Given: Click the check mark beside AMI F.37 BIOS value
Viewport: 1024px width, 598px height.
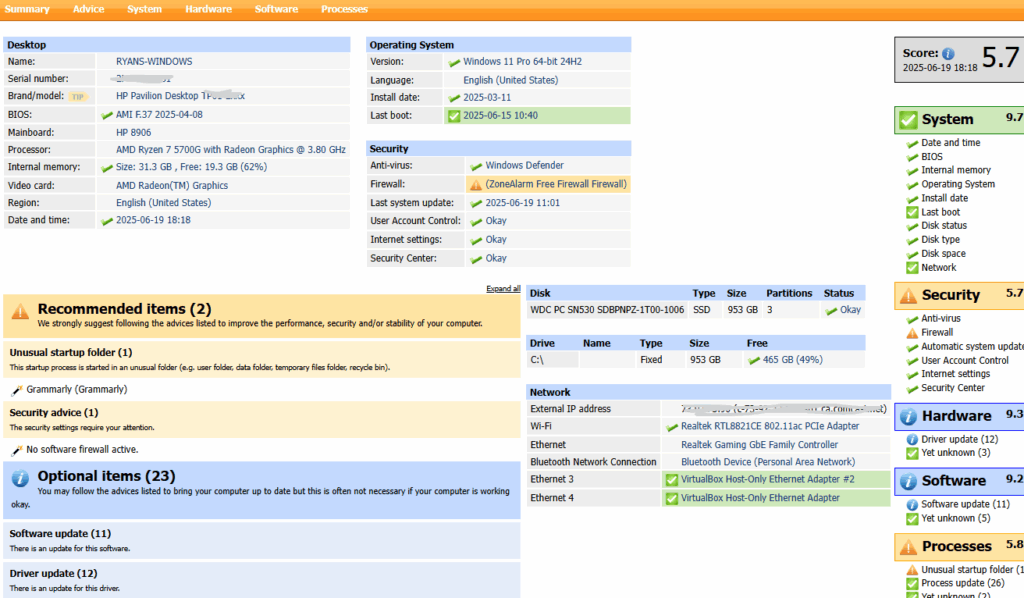Looking at the screenshot, I should (x=107, y=116).
